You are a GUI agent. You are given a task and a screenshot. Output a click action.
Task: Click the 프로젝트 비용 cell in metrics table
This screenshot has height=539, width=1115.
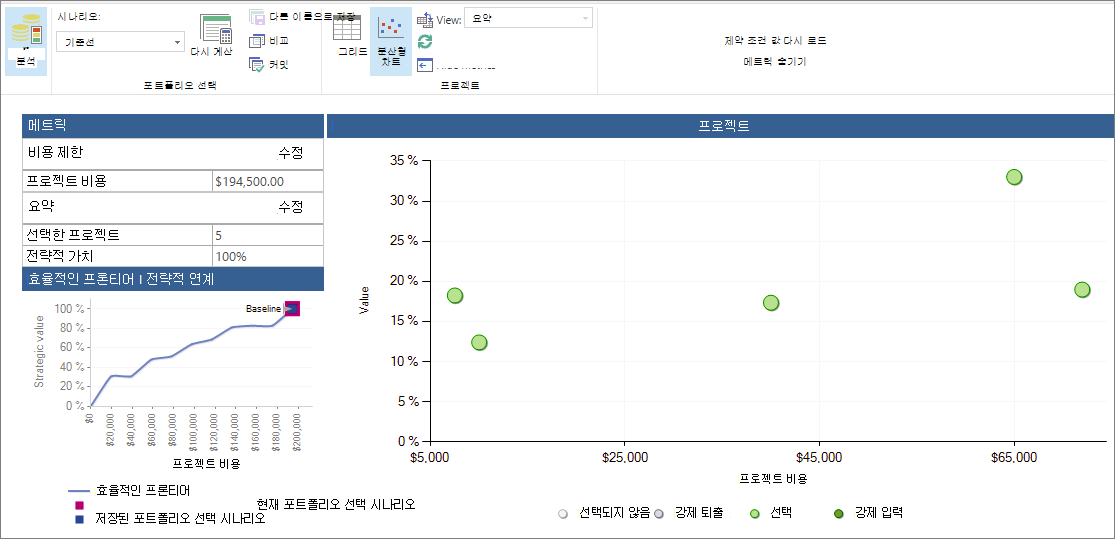[117, 181]
